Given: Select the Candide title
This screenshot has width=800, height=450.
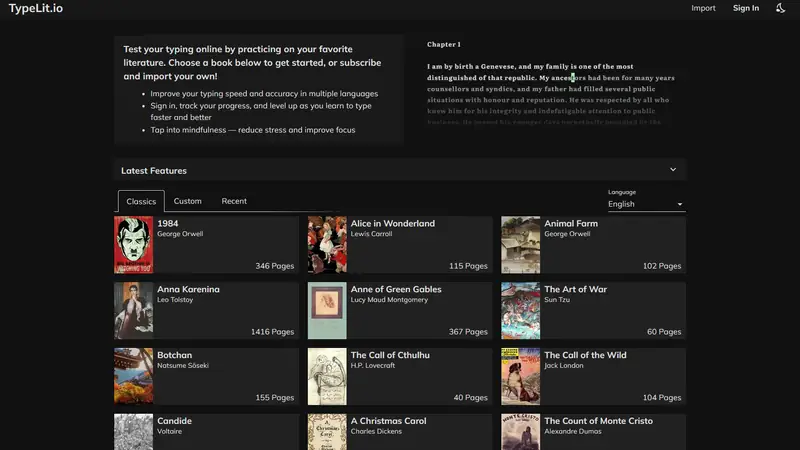Looking at the screenshot, I should pyautogui.click(x=174, y=421).
